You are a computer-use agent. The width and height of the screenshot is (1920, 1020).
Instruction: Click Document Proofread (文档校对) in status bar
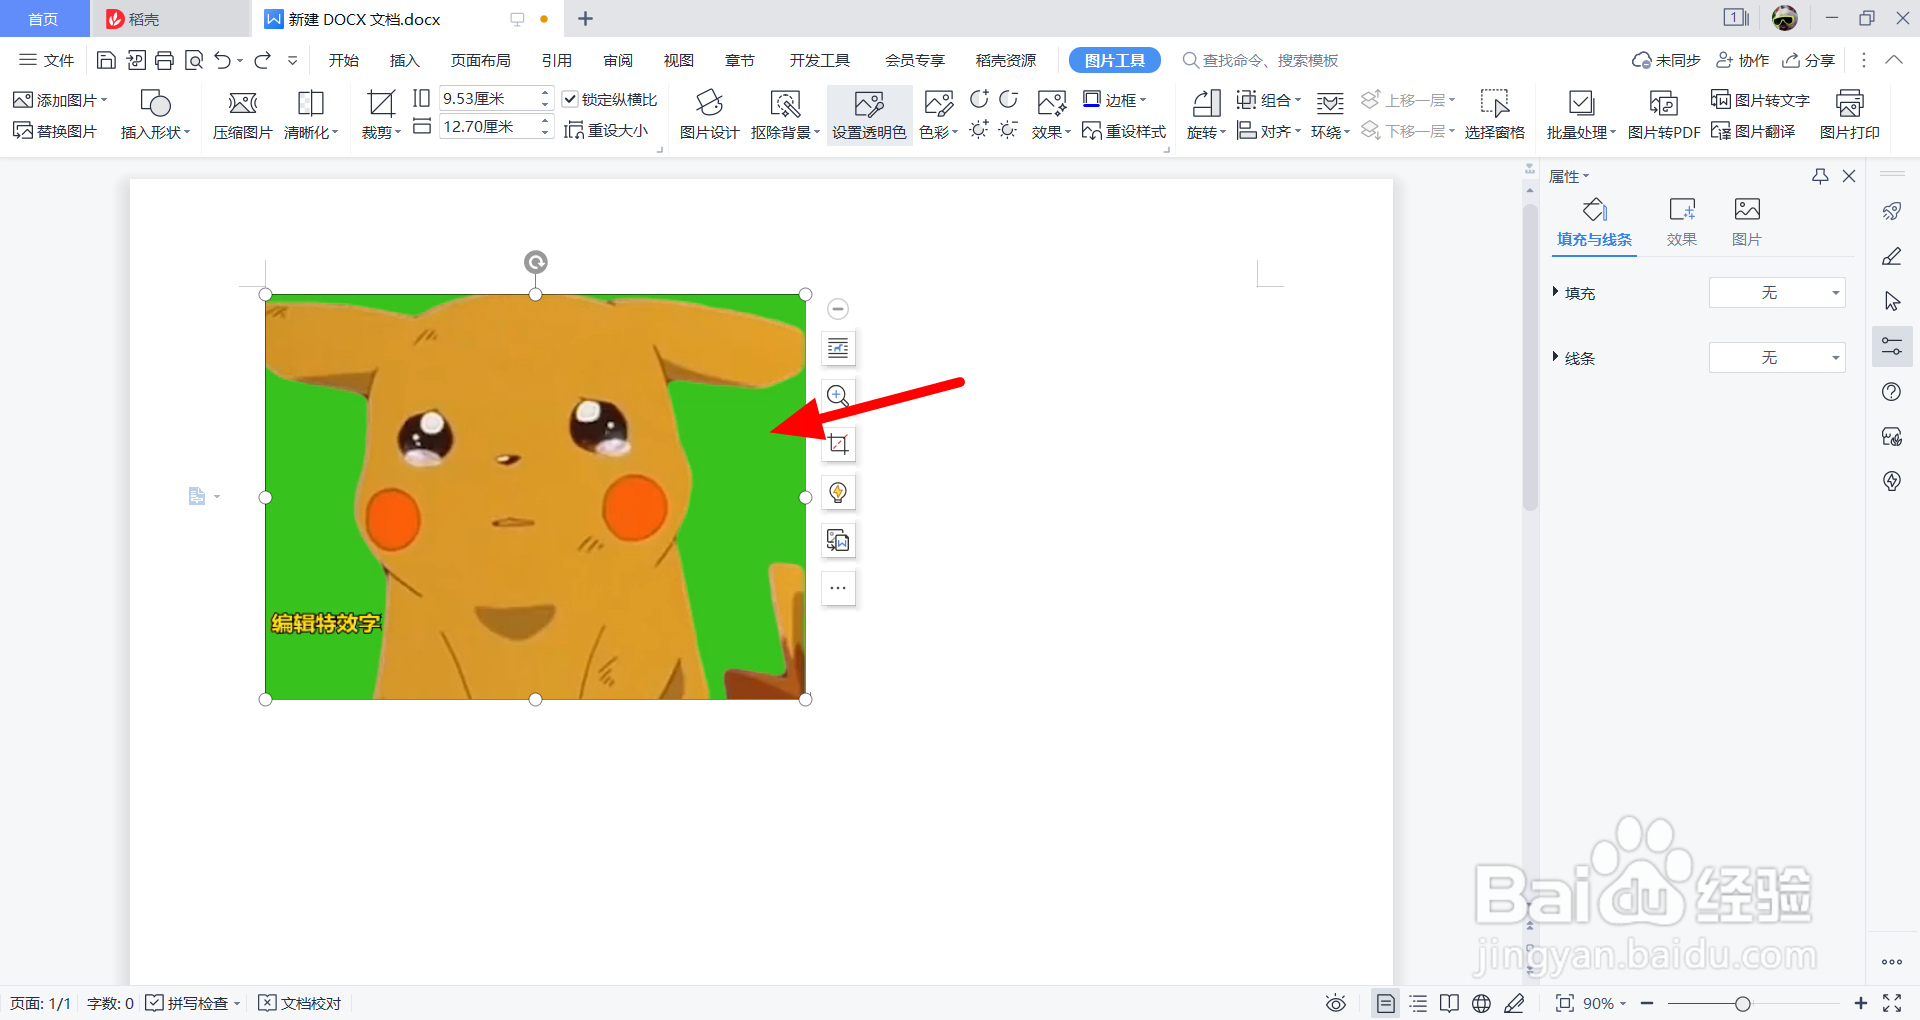click(300, 1003)
